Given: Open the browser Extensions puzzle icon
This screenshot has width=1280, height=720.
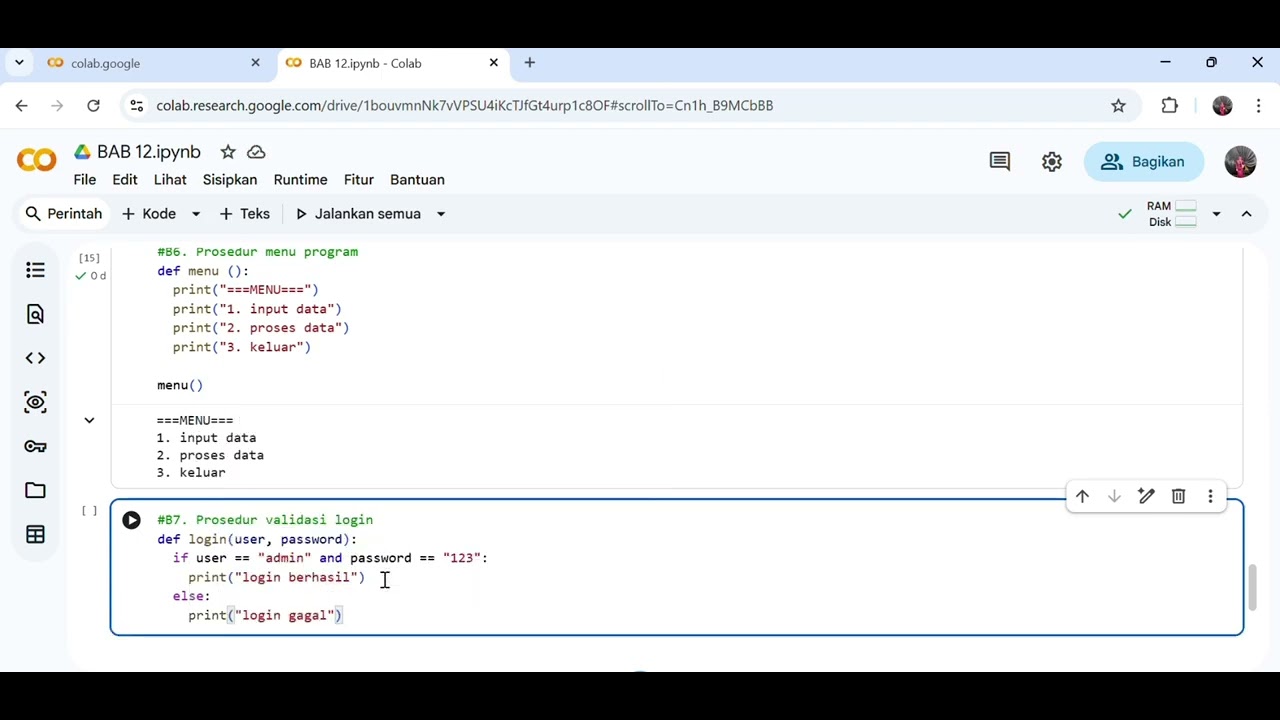Looking at the screenshot, I should pos(1169,105).
